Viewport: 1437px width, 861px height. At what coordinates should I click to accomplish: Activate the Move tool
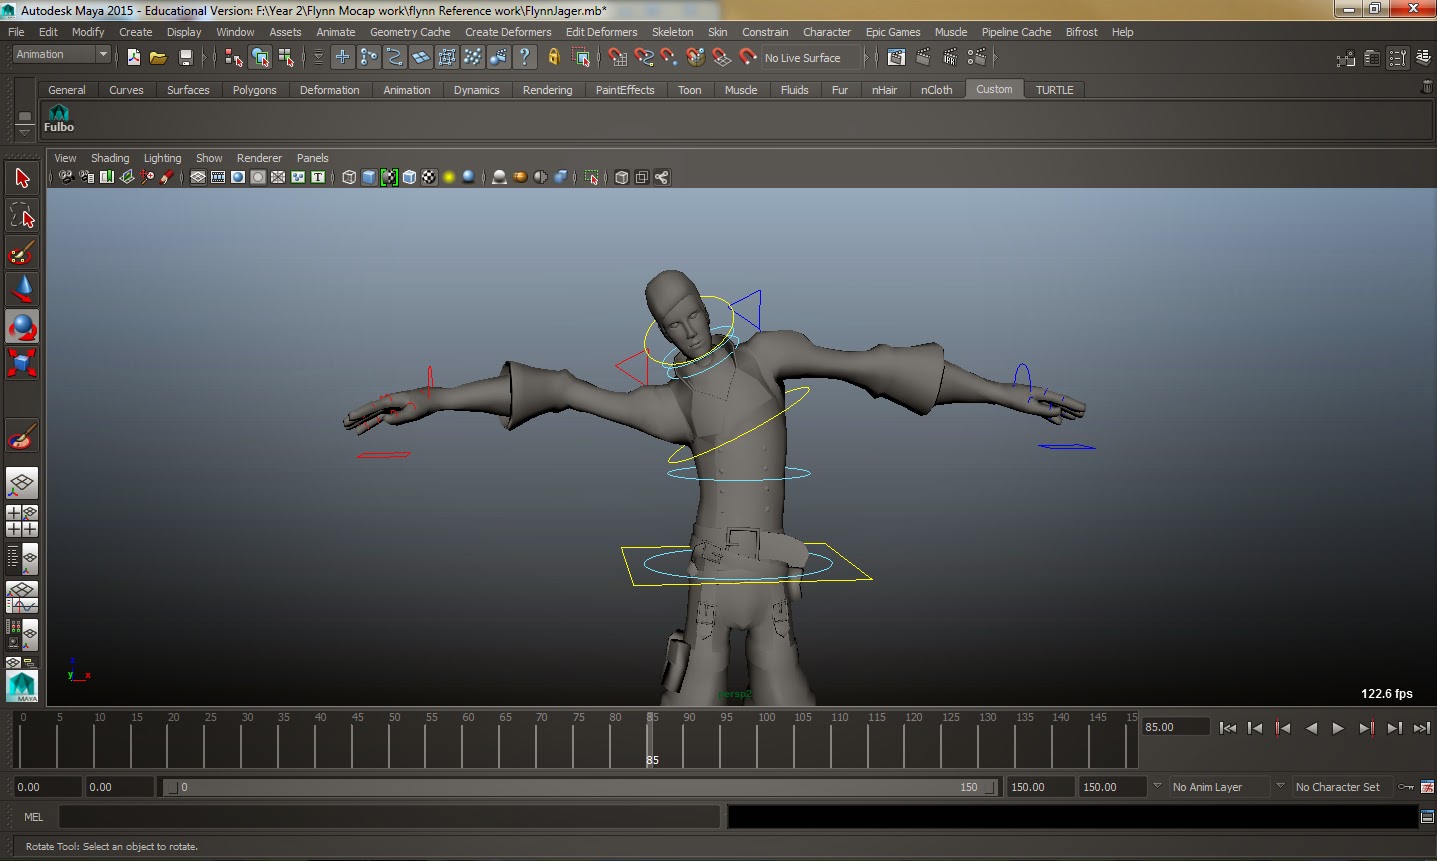click(22, 289)
